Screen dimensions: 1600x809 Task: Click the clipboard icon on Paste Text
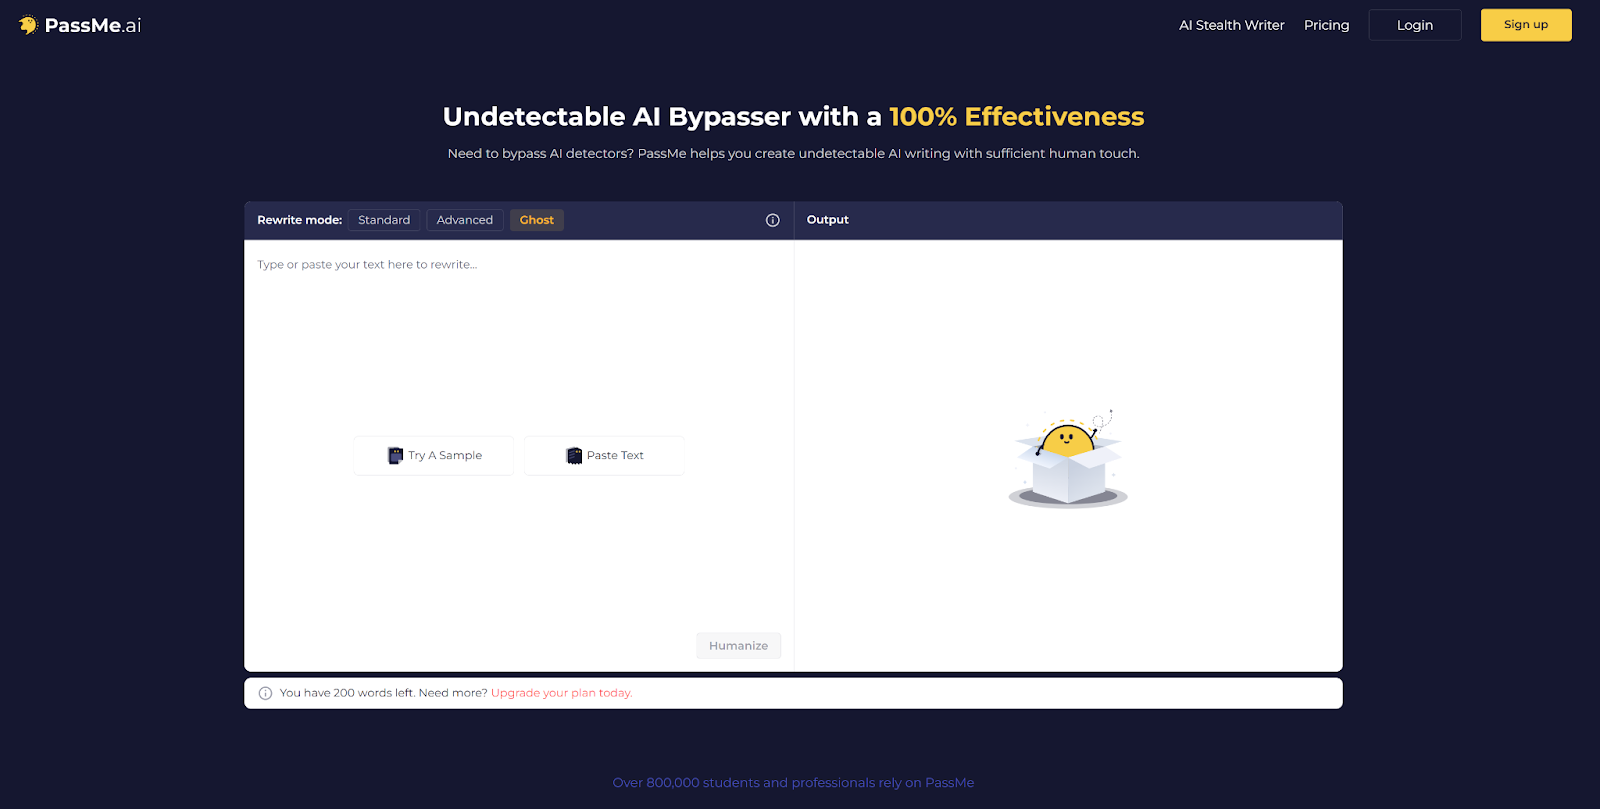point(574,456)
